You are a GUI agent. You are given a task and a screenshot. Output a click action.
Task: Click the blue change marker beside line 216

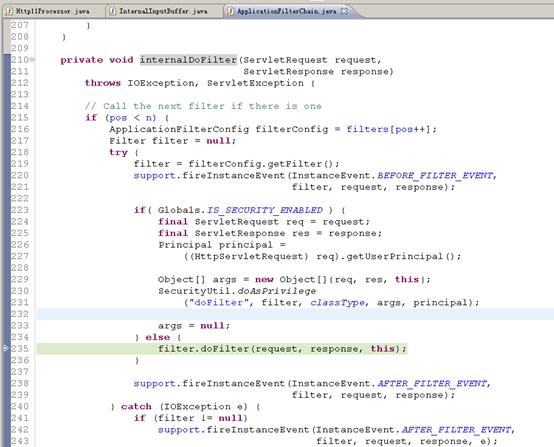click(x=7, y=129)
